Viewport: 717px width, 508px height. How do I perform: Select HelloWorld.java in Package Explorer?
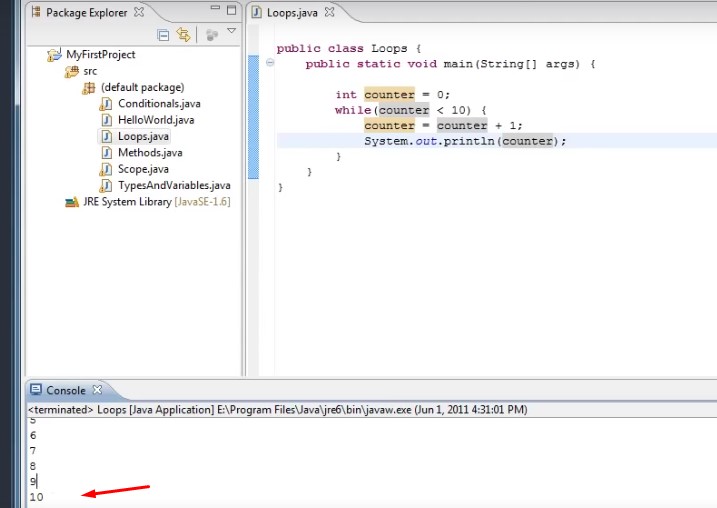pyautogui.click(x=155, y=120)
